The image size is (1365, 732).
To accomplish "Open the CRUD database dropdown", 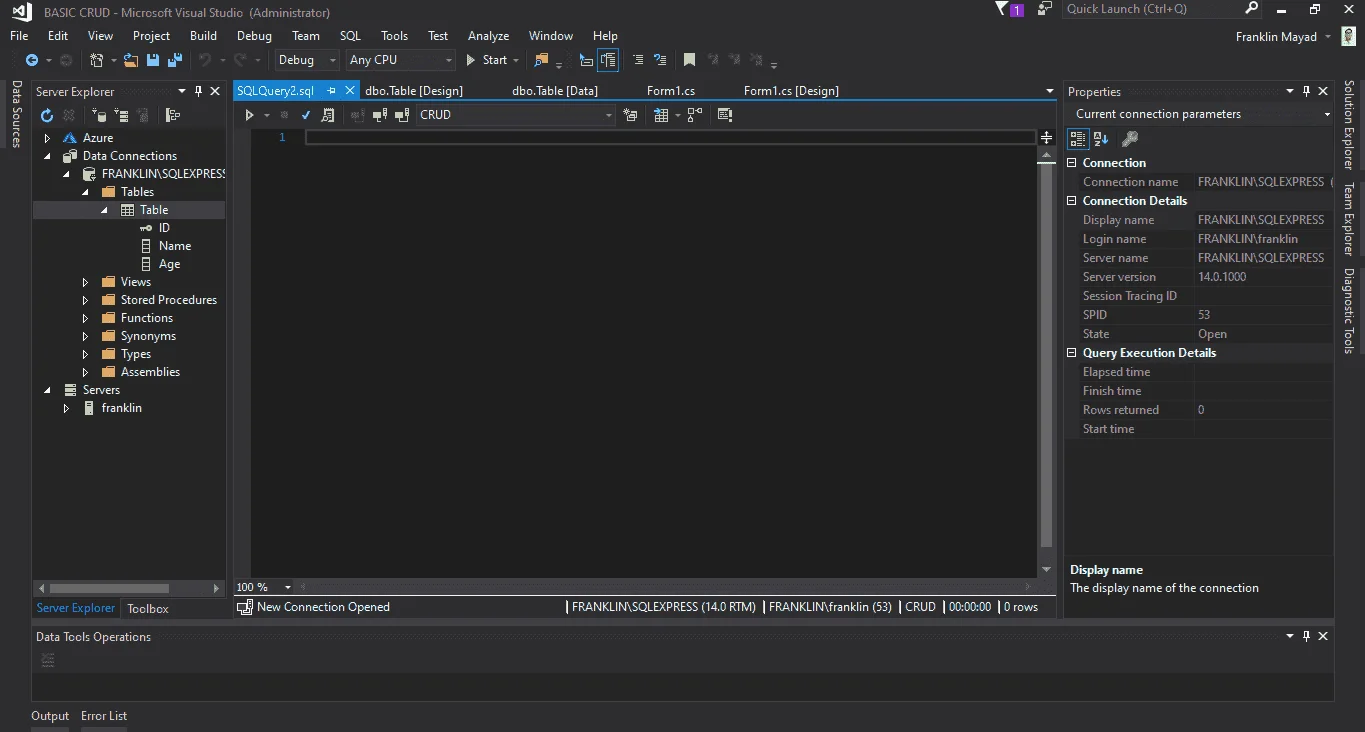I will click(516, 115).
